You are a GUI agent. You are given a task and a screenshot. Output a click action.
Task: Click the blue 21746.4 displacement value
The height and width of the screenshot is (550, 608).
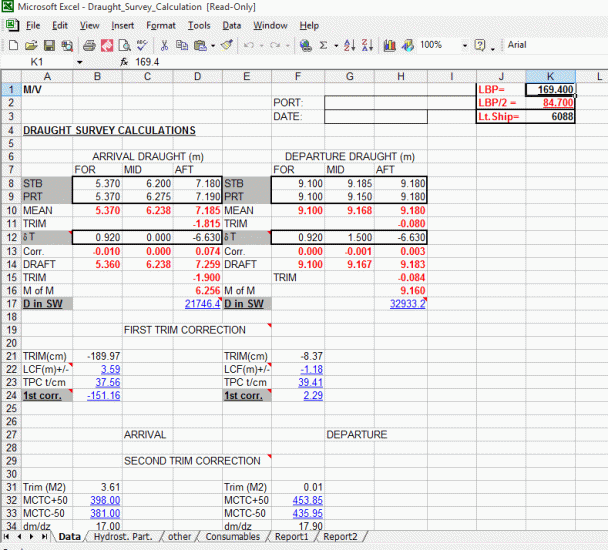pyautogui.click(x=203, y=303)
